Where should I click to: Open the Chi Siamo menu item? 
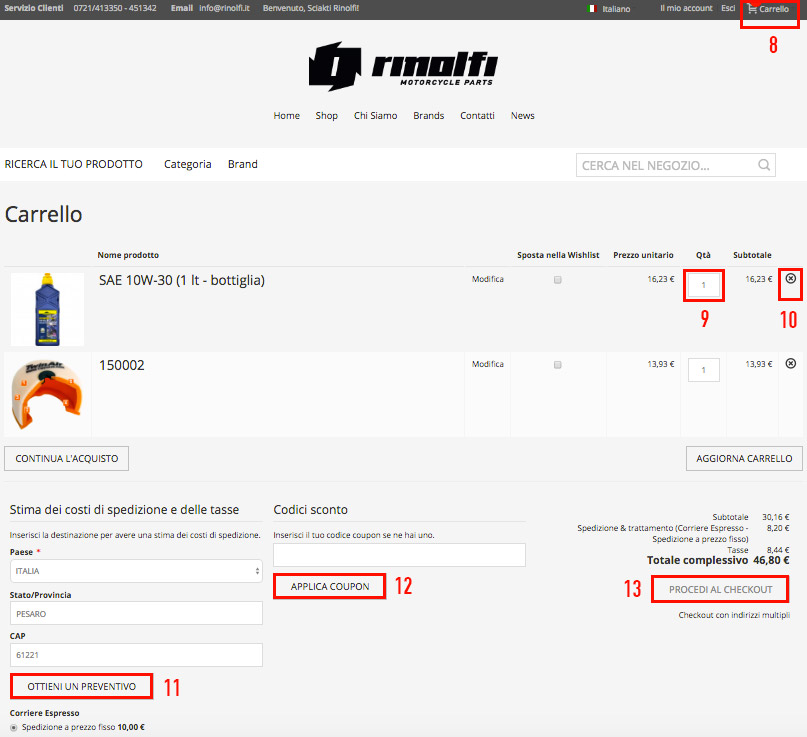point(375,116)
